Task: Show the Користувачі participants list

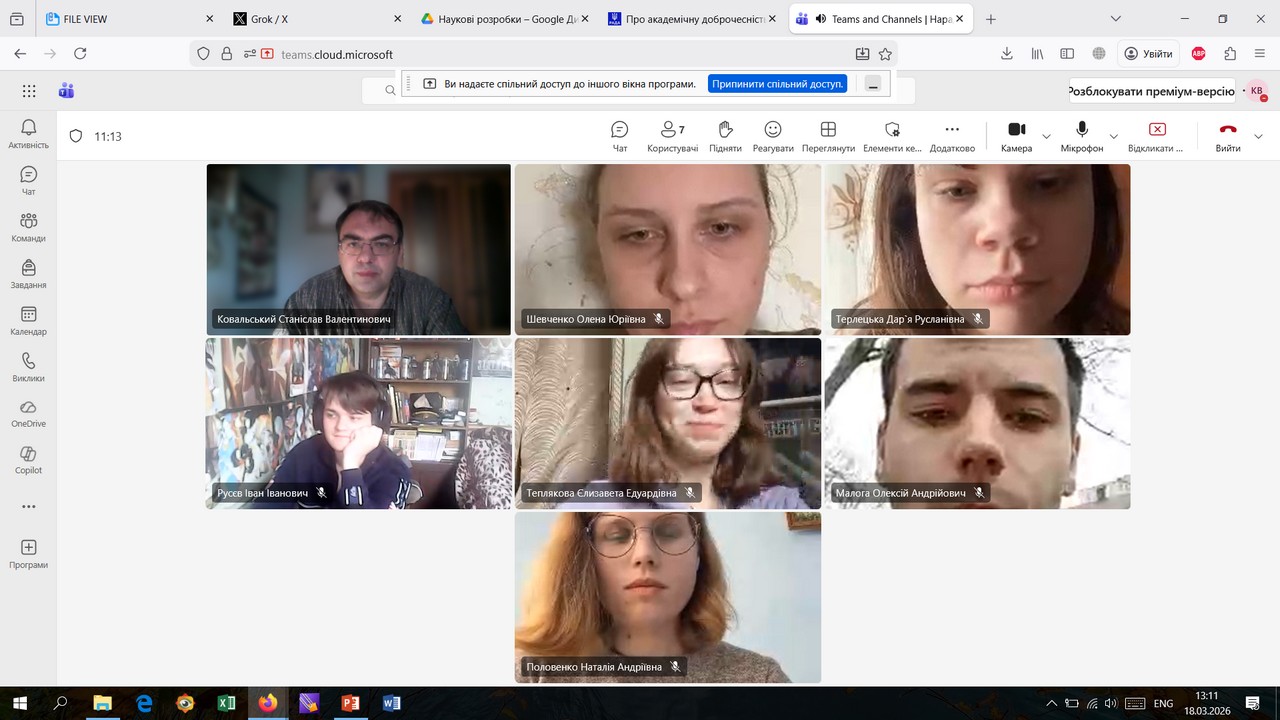Action: [x=672, y=136]
